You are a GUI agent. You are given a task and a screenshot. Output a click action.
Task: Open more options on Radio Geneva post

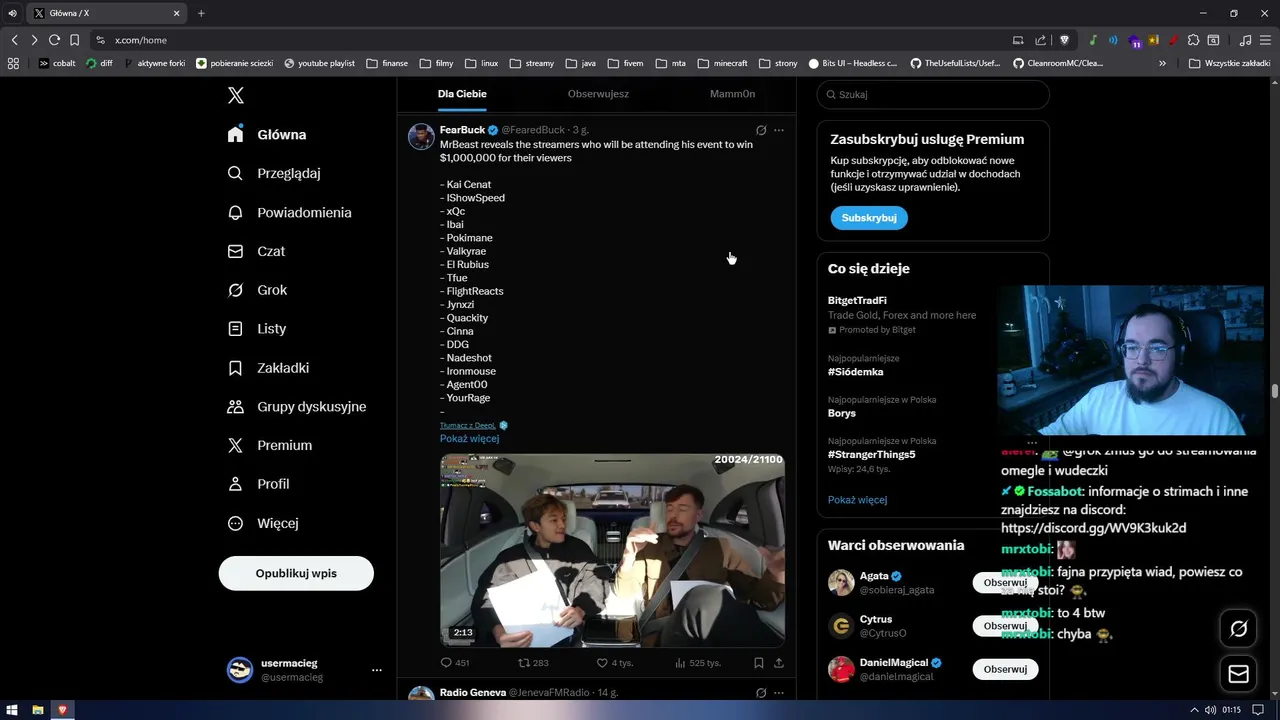pos(779,692)
